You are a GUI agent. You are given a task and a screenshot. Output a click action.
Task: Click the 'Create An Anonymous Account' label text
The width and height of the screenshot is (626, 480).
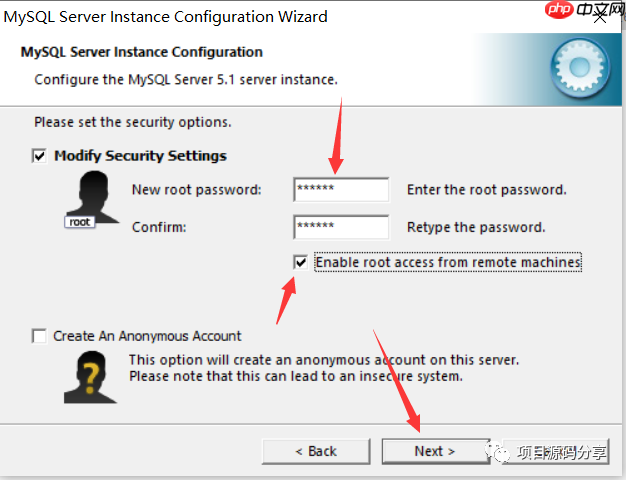click(147, 336)
